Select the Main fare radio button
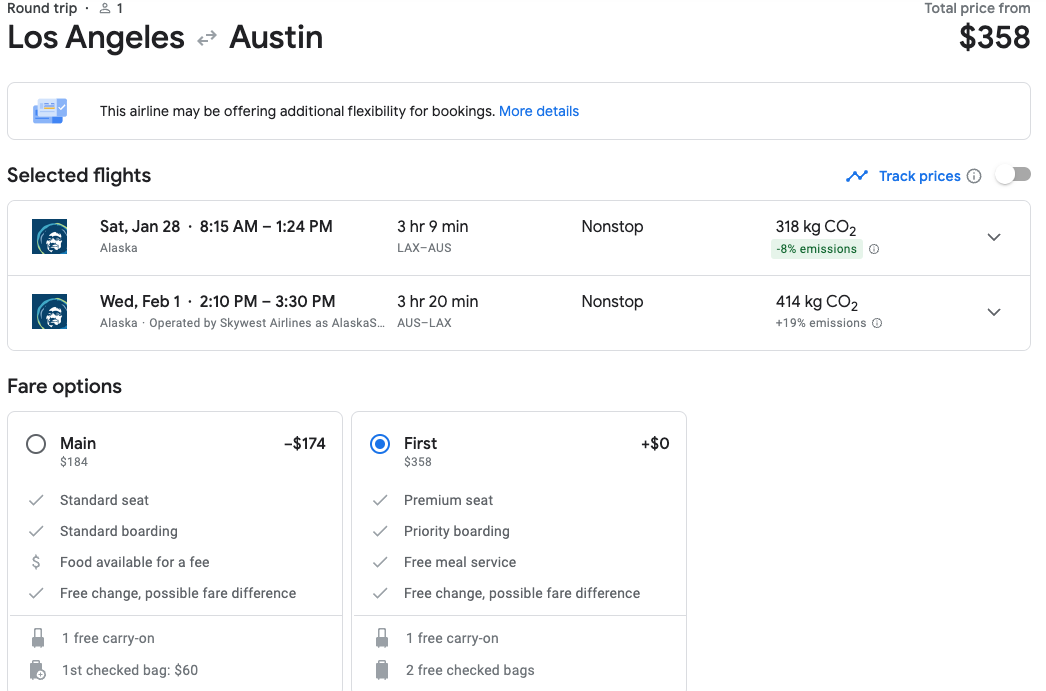The height and width of the screenshot is (691, 1046). click(36, 444)
